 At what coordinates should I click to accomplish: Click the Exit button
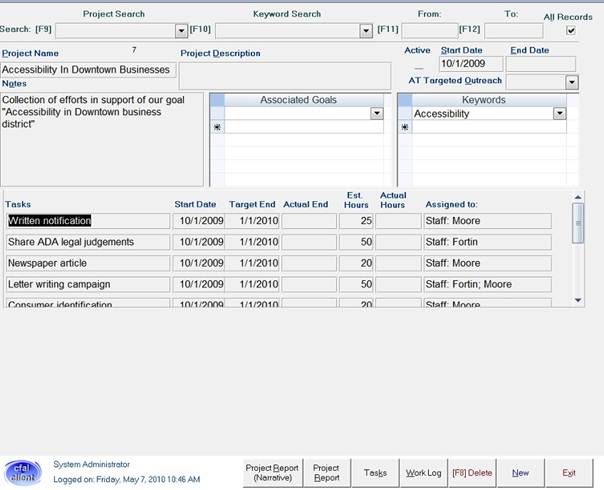[569, 473]
